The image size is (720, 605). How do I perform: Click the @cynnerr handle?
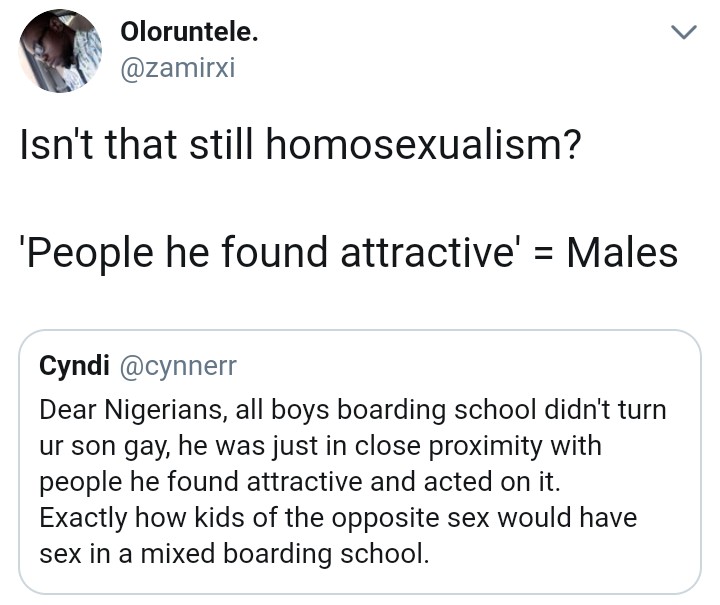178,366
